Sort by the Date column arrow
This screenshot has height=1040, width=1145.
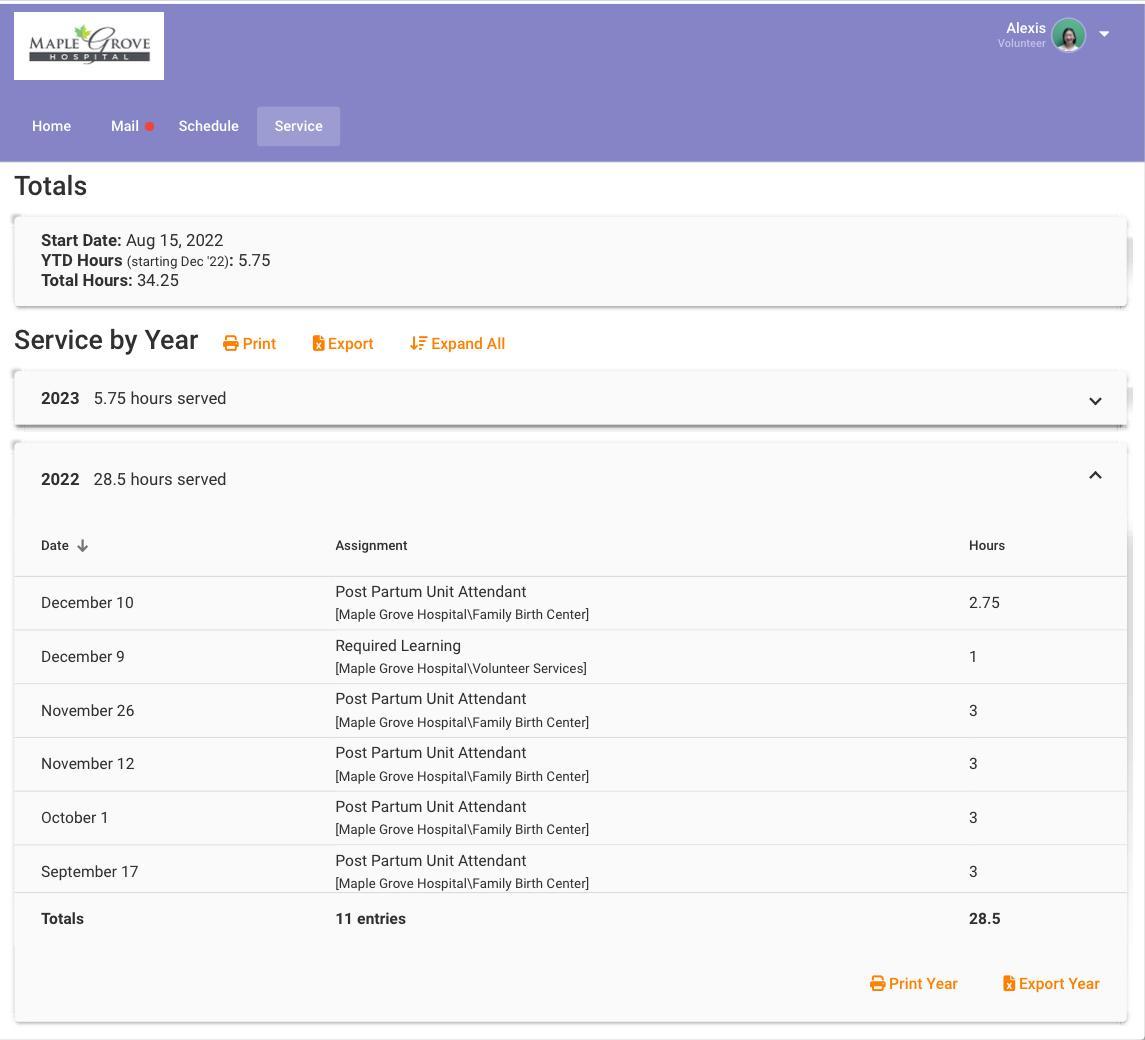pos(83,546)
